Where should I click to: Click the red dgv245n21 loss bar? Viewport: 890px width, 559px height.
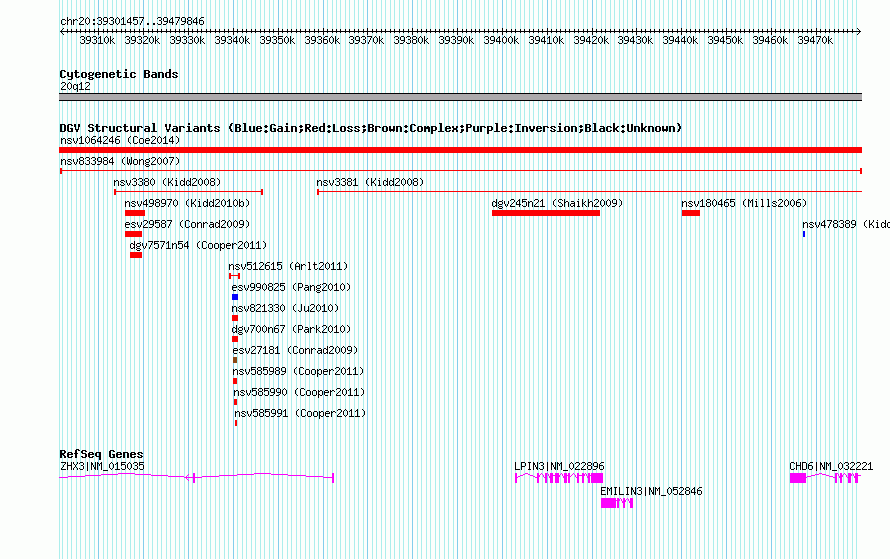tap(546, 213)
